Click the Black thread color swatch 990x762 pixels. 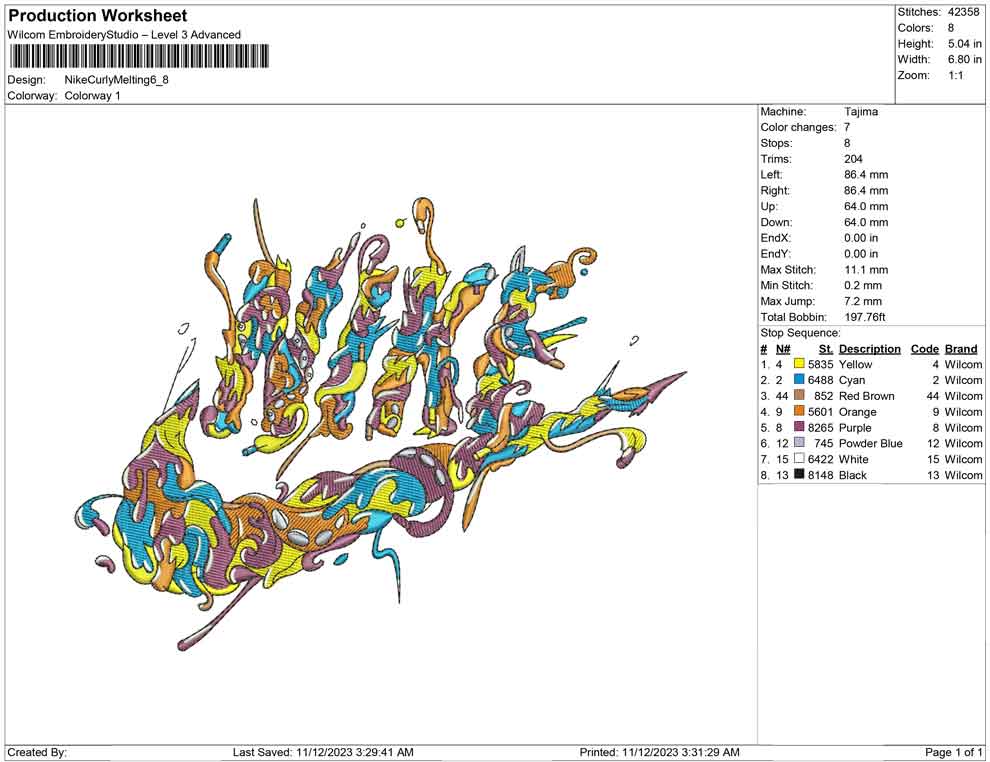click(x=799, y=475)
